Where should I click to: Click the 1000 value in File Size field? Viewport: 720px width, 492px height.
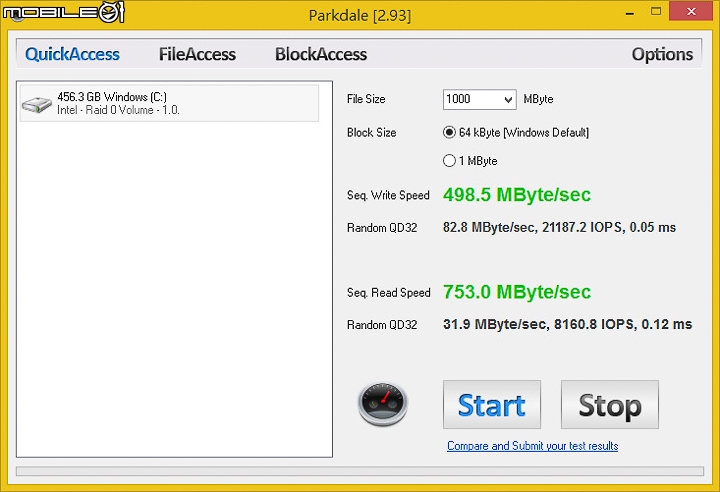coord(458,99)
